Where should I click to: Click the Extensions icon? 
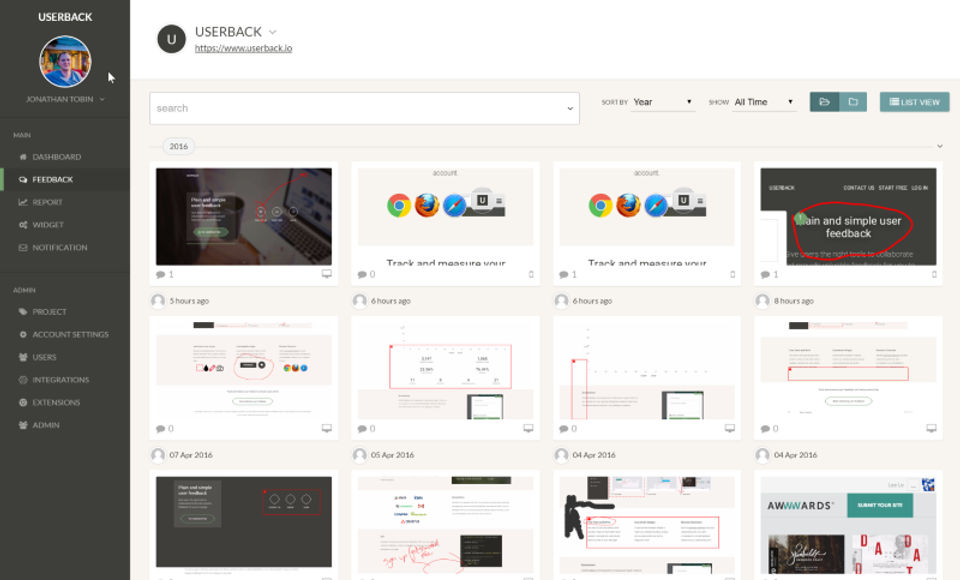[23, 402]
